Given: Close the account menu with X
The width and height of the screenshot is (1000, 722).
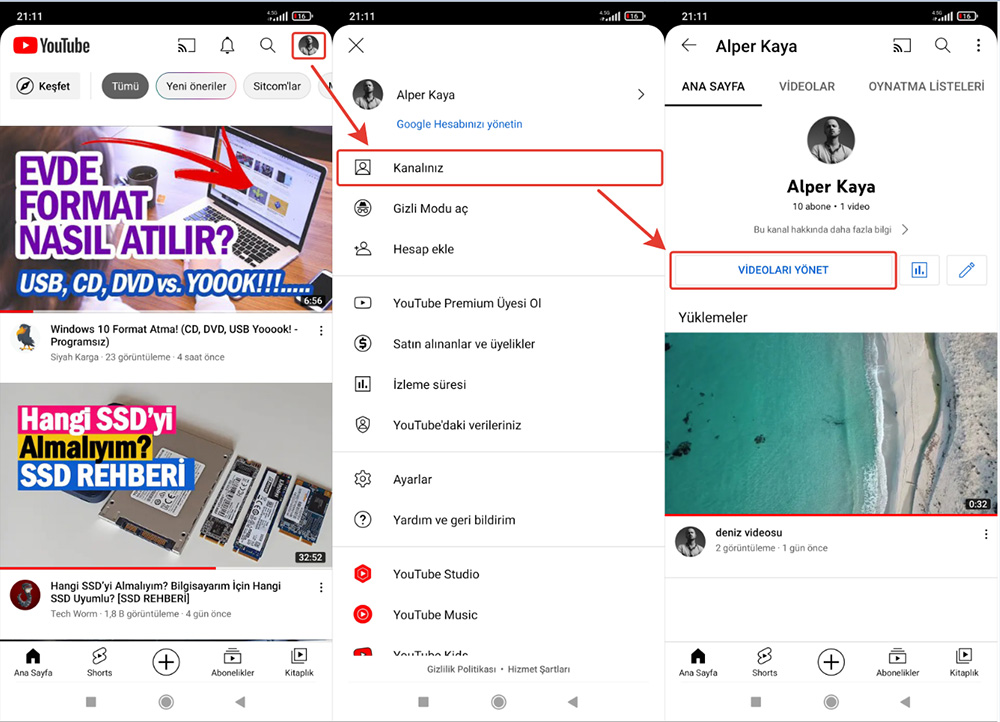Looking at the screenshot, I should point(356,46).
